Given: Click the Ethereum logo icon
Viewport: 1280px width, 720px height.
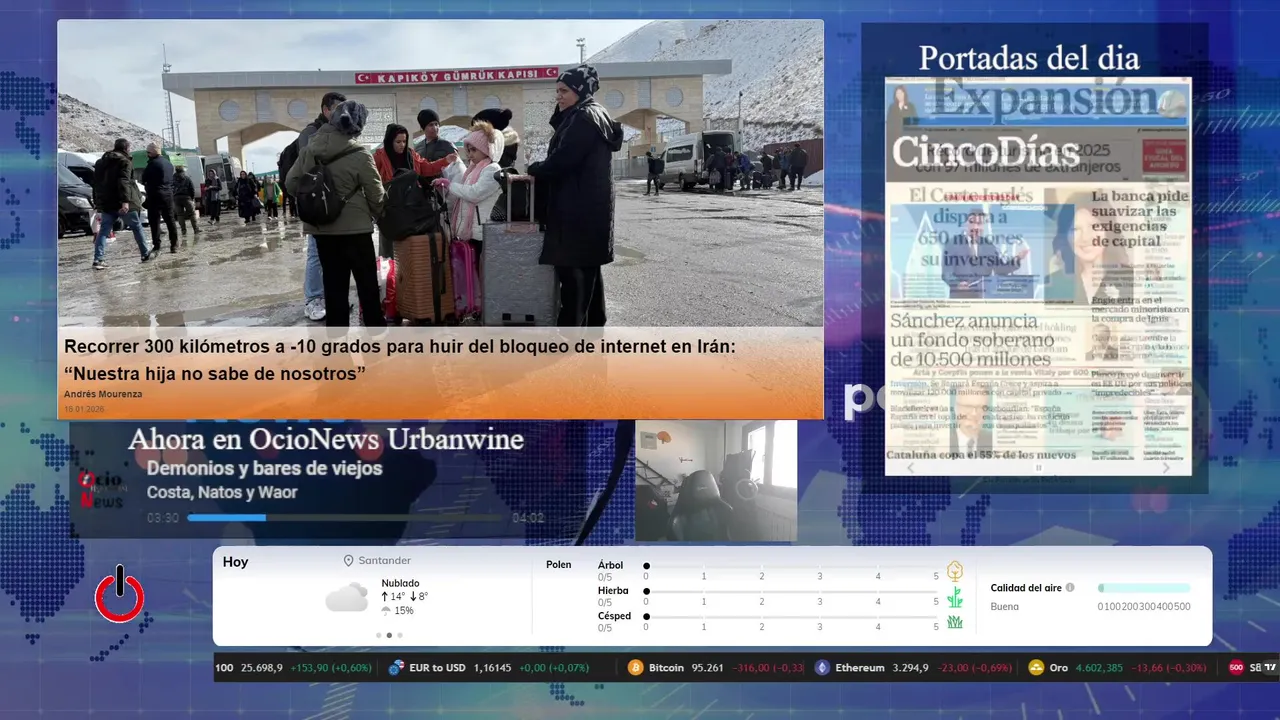Looking at the screenshot, I should [822, 668].
